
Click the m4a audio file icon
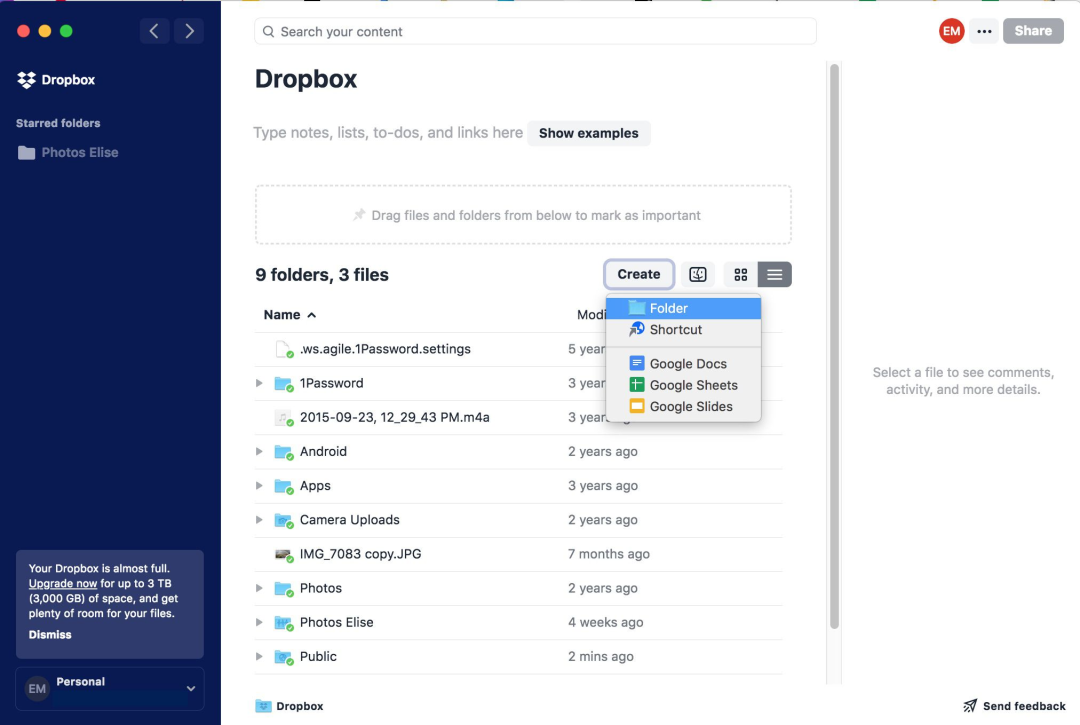pyautogui.click(x=283, y=418)
